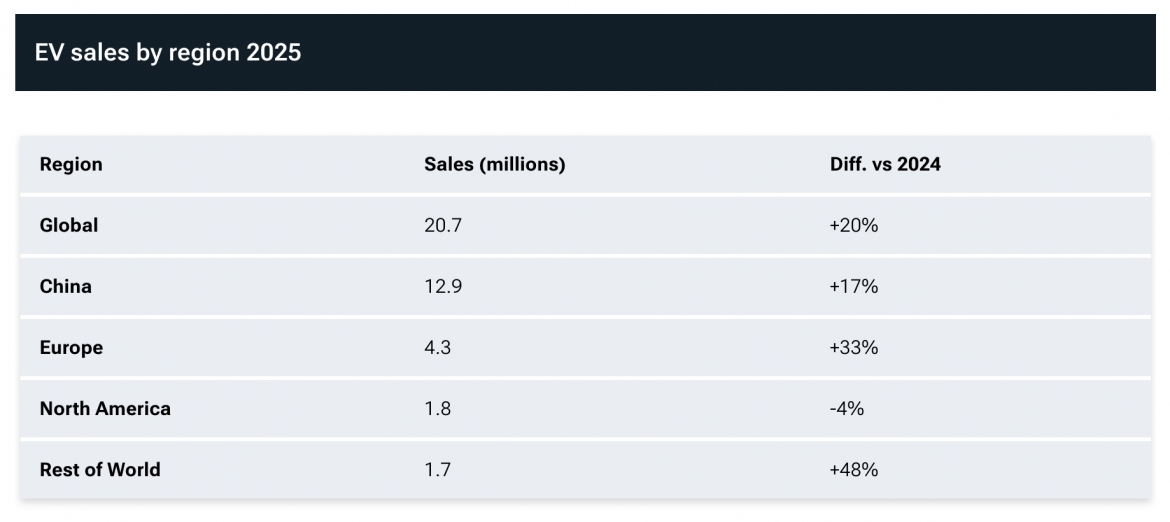Select the North America row label
1170x522 pixels.
click(x=105, y=409)
